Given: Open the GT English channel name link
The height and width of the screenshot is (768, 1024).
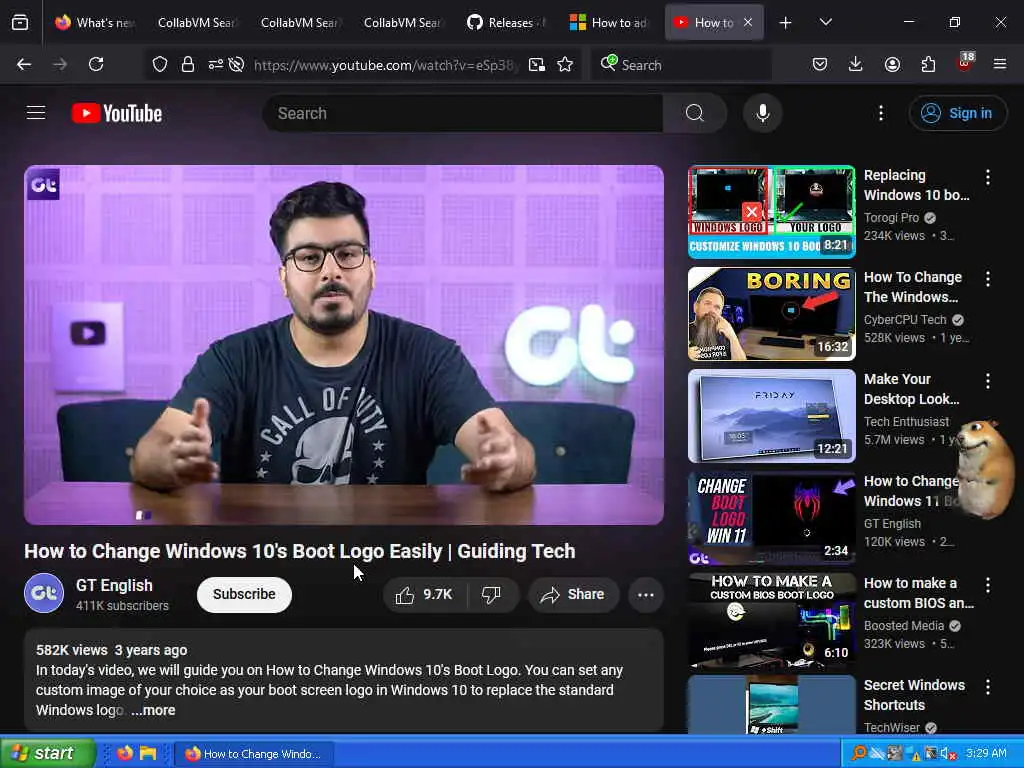Looking at the screenshot, I should pyautogui.click(x=114, y=585).
